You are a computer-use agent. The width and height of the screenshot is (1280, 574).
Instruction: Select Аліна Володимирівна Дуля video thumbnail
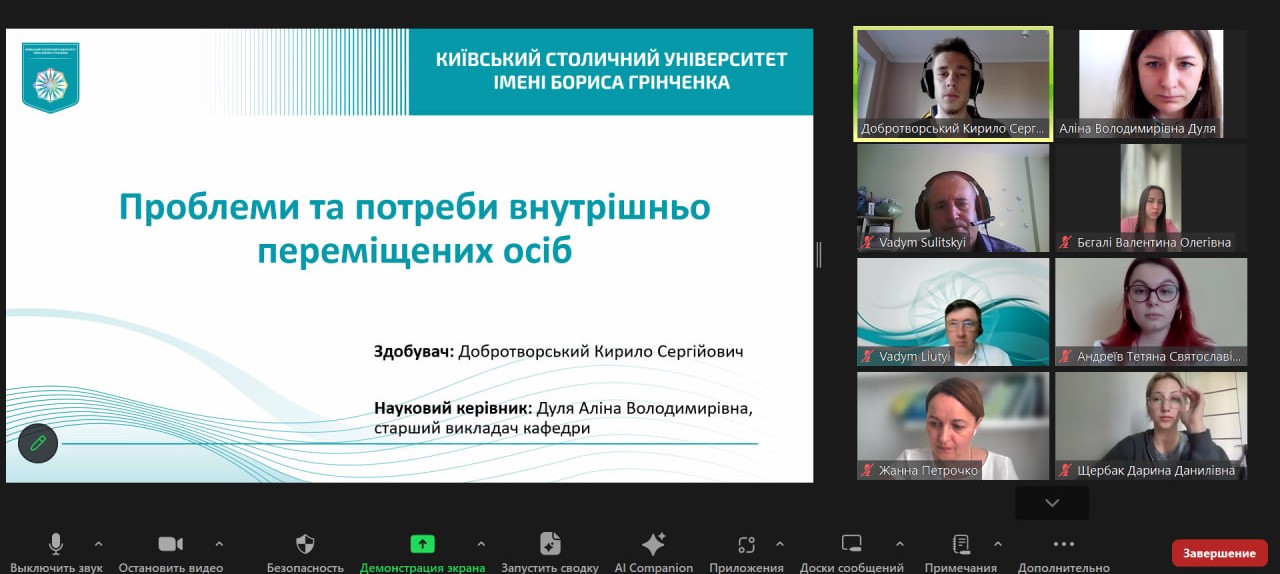point(1151,84)
